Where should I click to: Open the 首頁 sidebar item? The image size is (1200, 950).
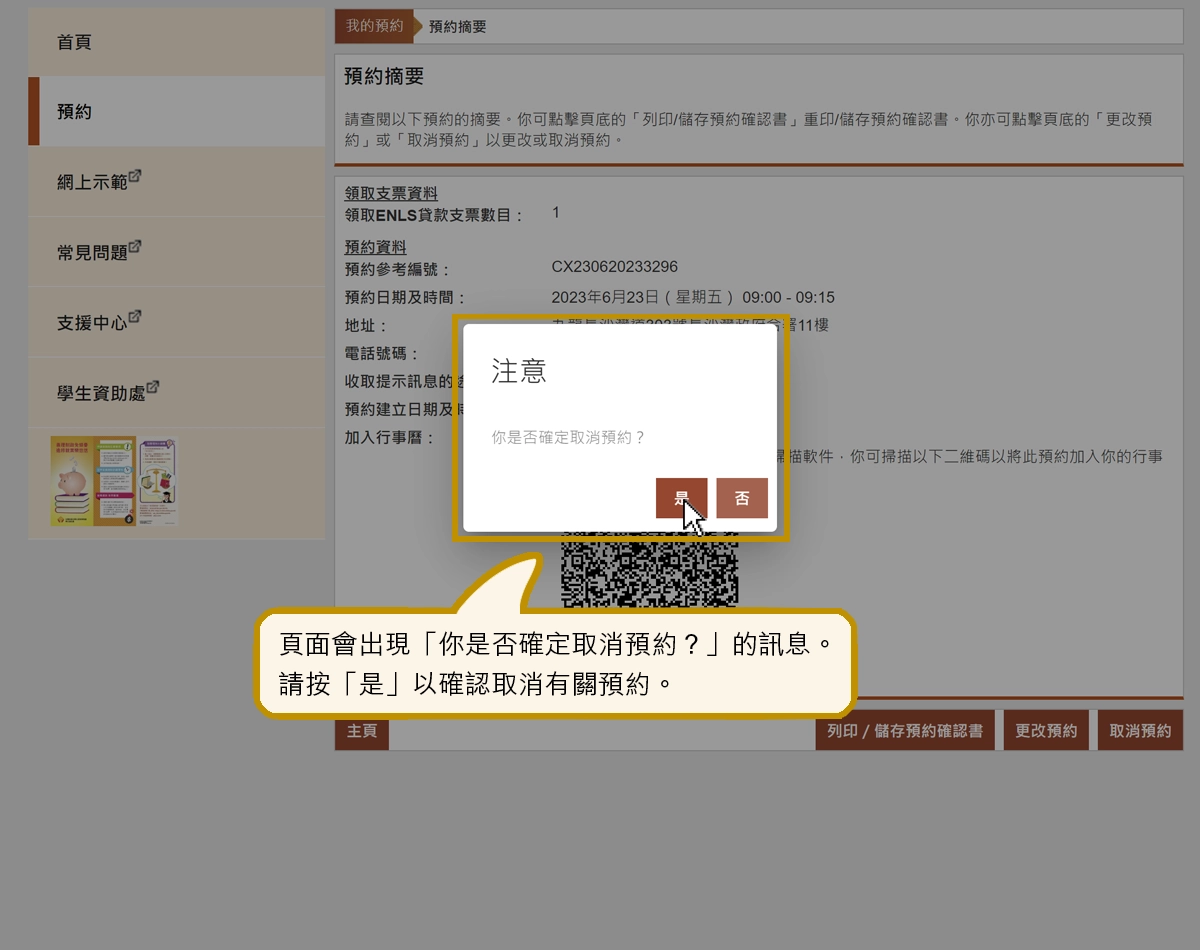coord(73,42)
